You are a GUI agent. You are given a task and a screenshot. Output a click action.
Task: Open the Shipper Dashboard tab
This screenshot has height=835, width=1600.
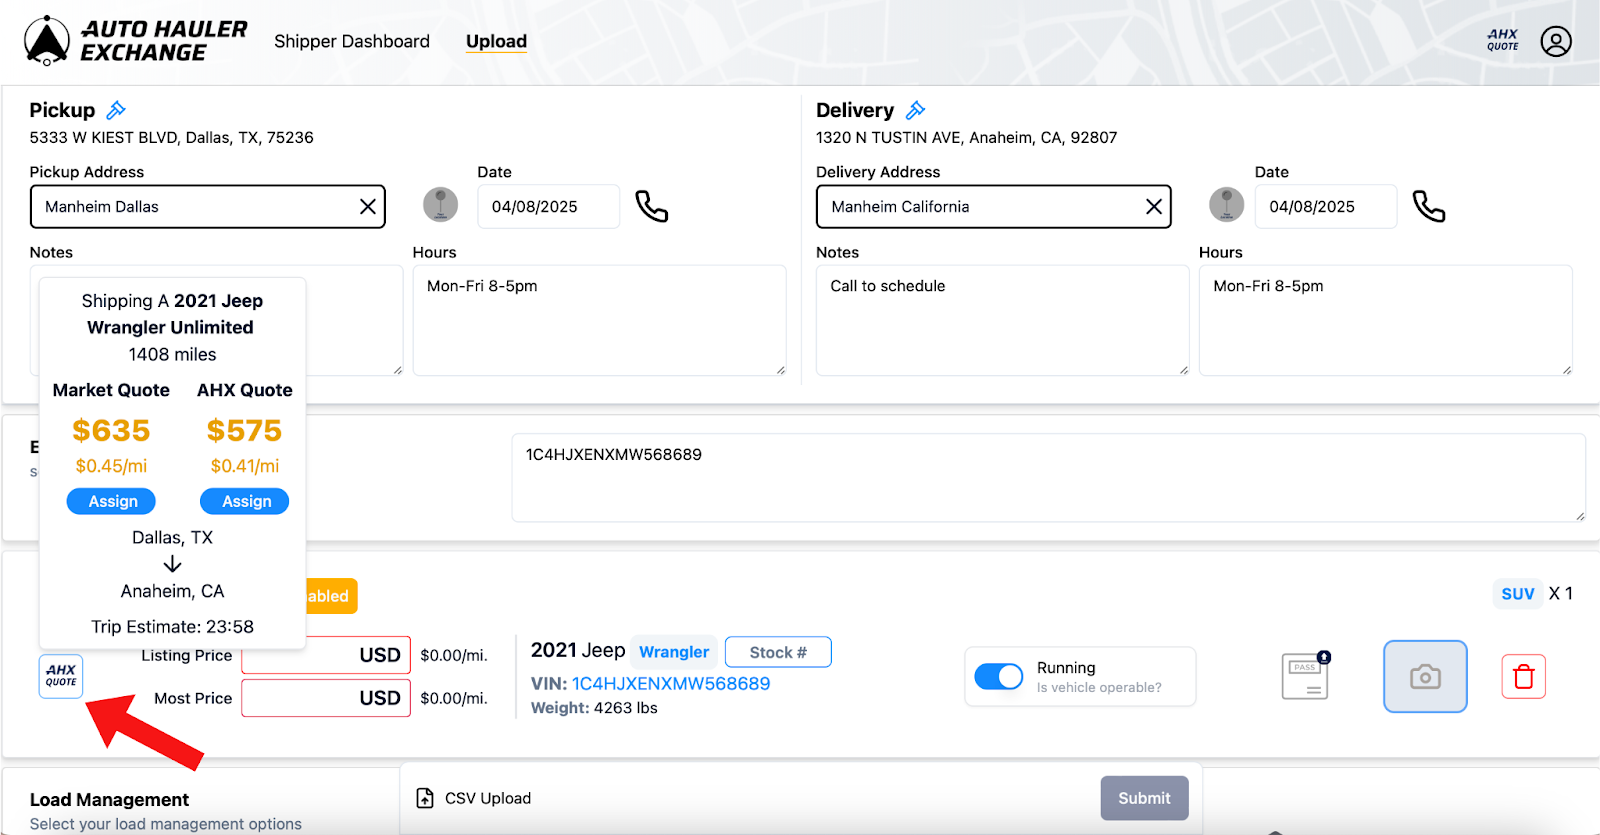[352, 41]
